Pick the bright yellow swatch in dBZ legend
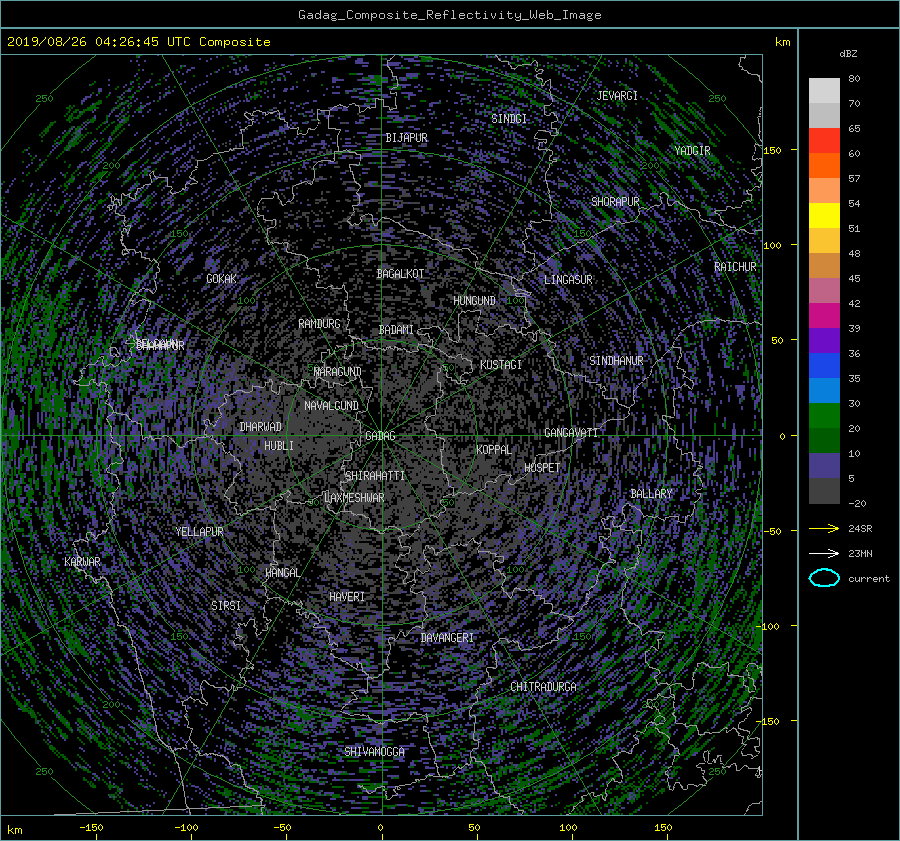 [824, 215]
